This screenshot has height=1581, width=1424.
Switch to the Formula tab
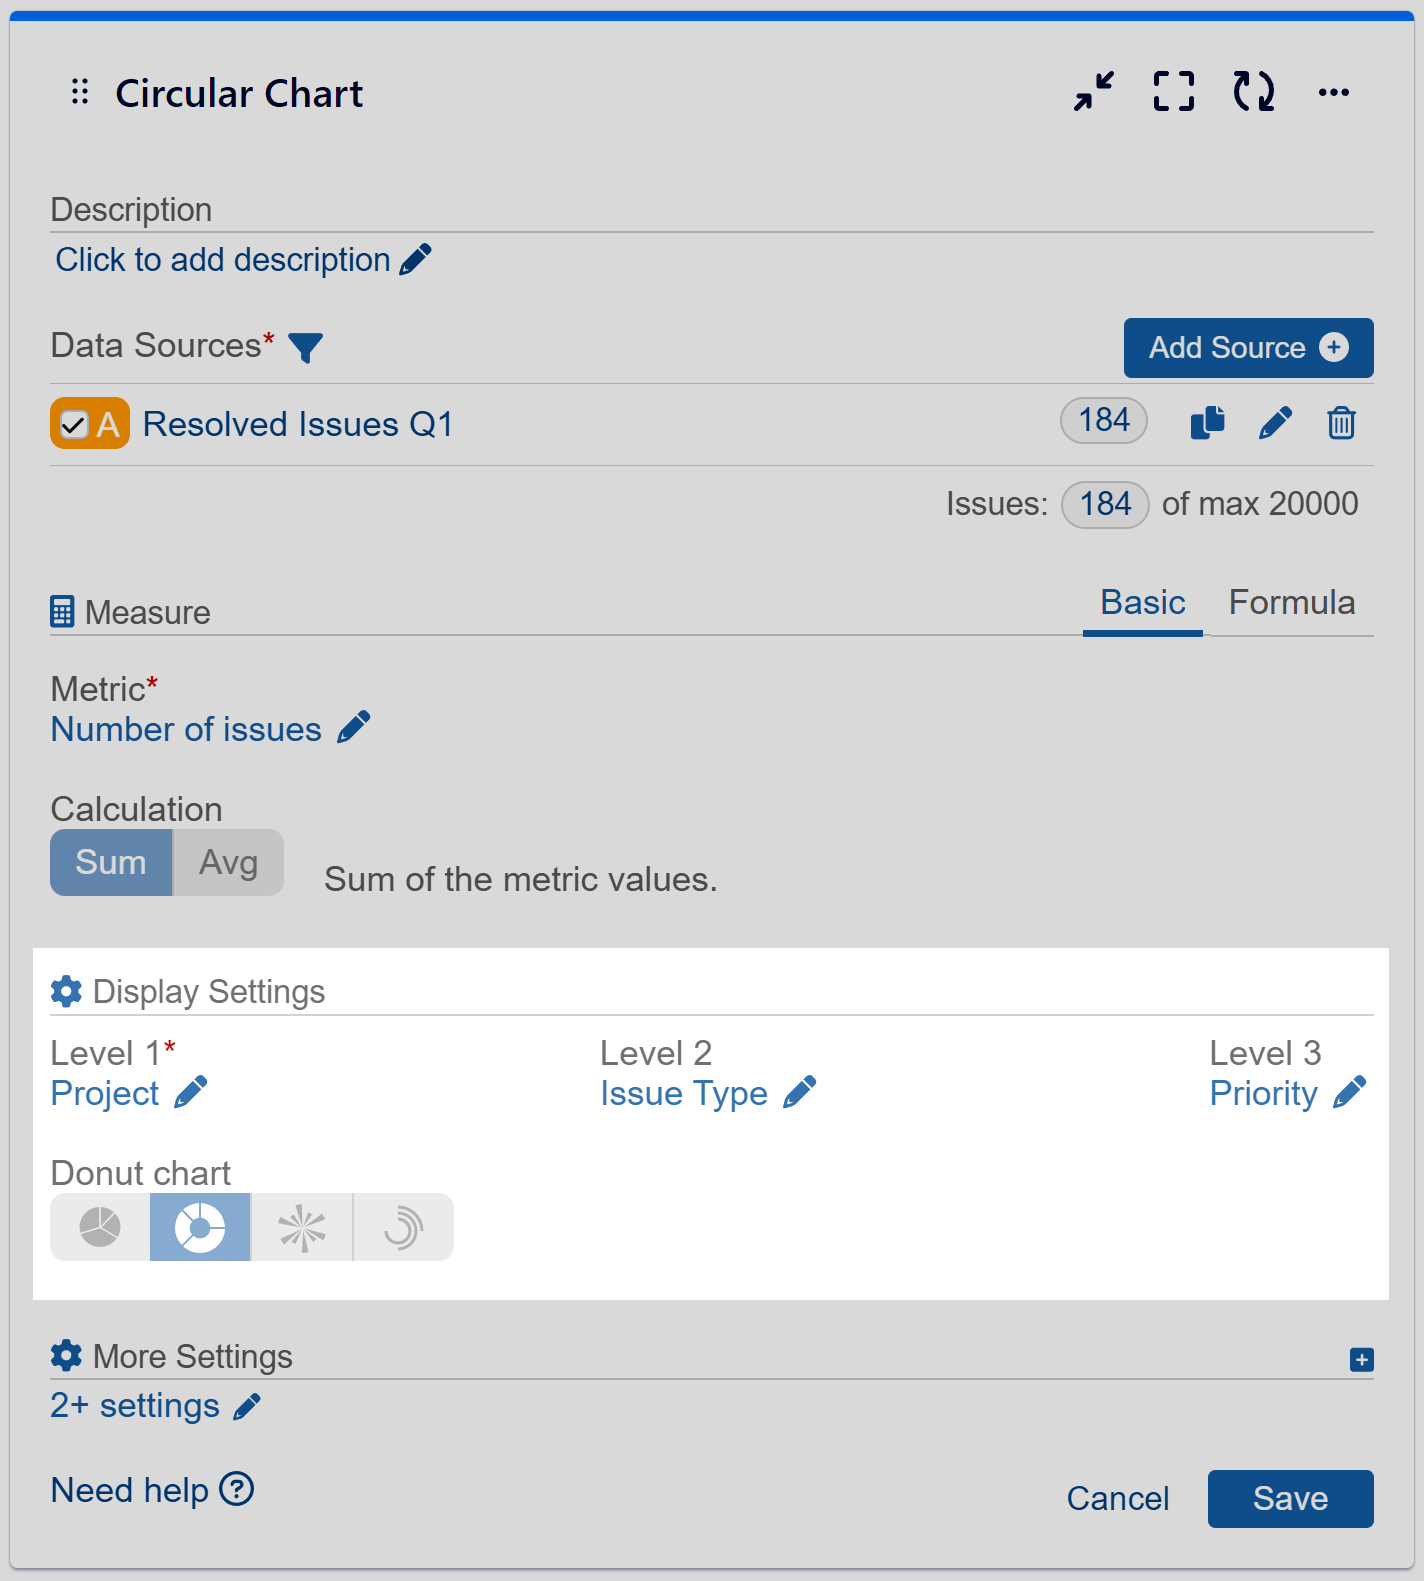(1292, 603)
